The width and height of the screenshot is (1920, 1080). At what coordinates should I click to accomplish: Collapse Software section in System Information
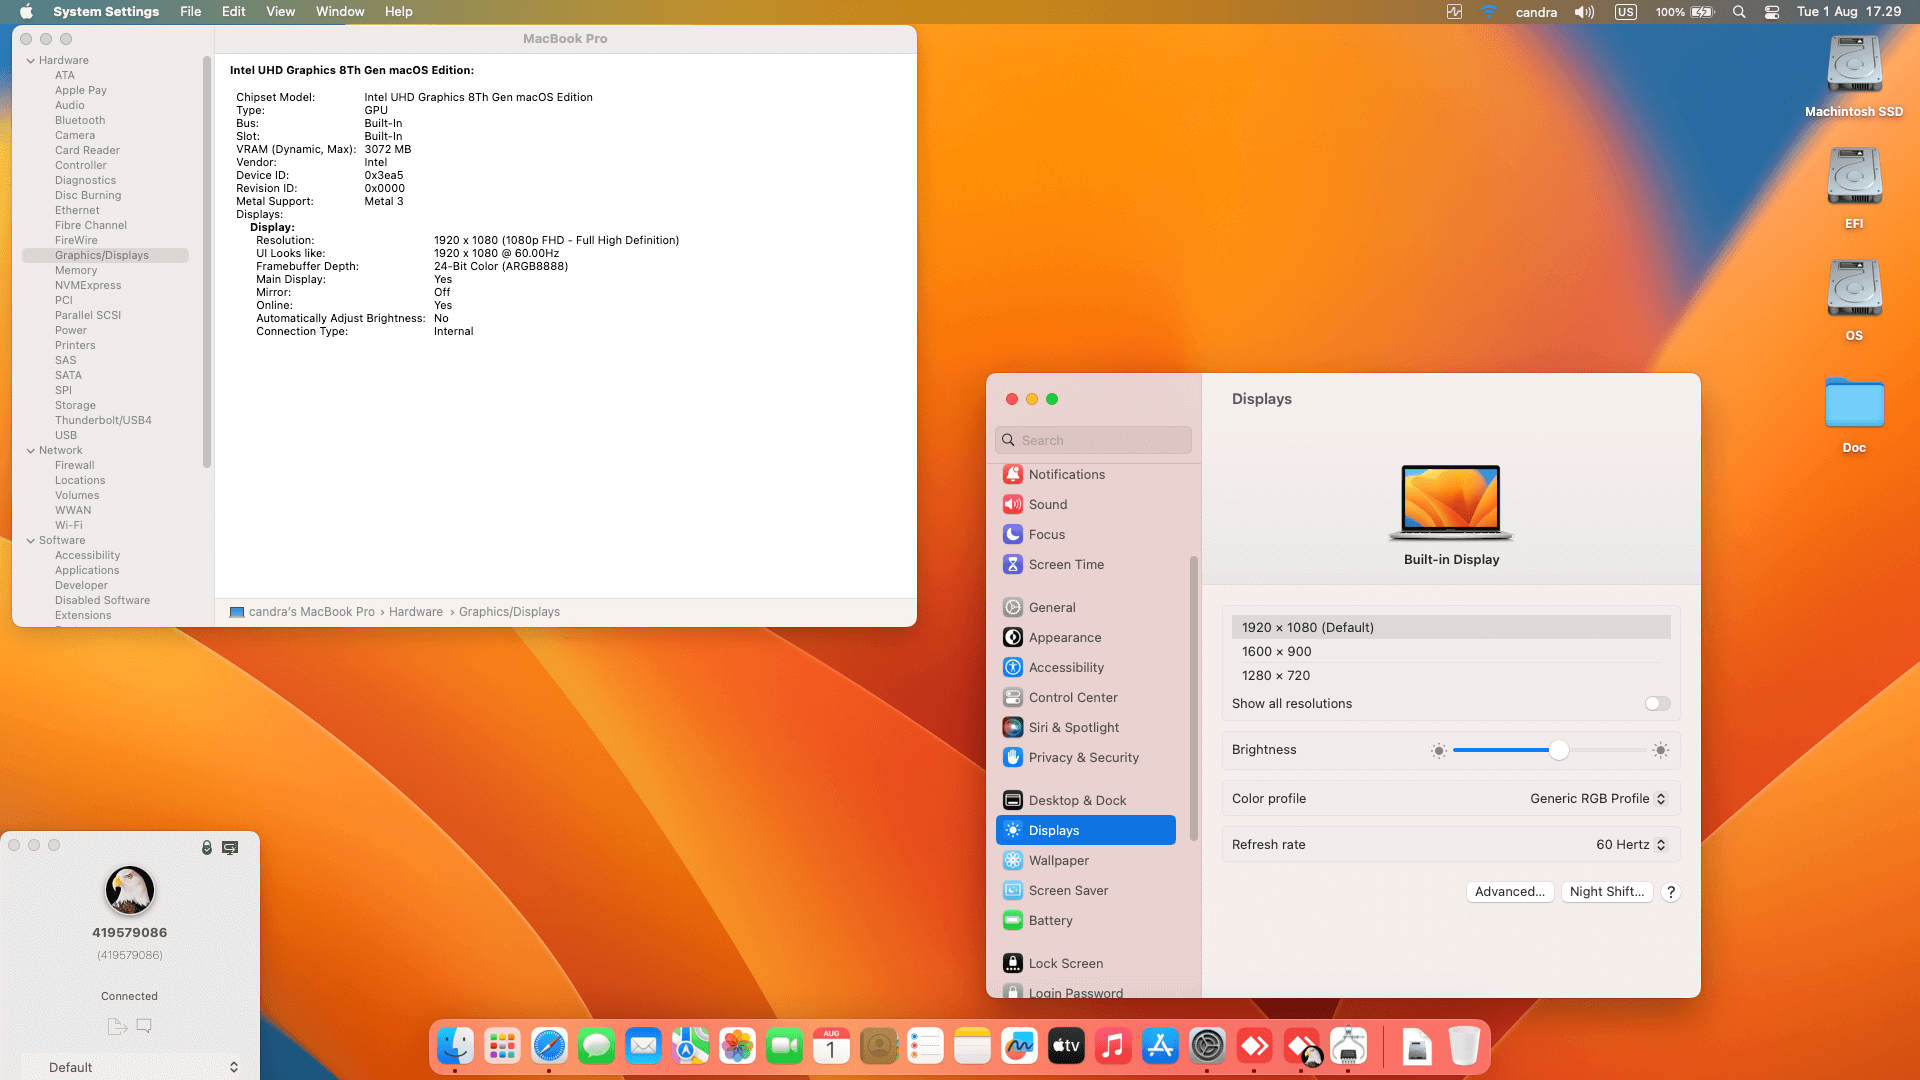click(x=31, y=540)
